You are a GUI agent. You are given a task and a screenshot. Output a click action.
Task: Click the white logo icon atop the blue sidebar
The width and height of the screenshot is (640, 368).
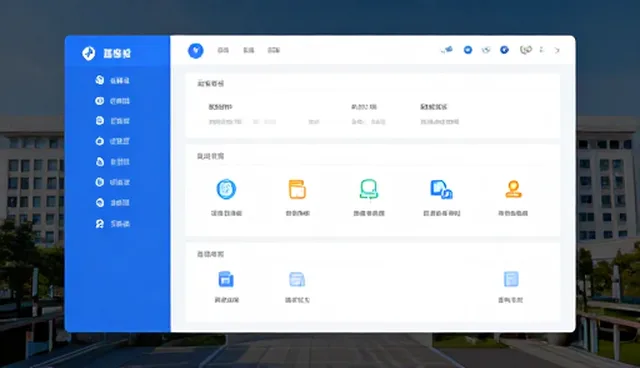(x=89, y=53)
